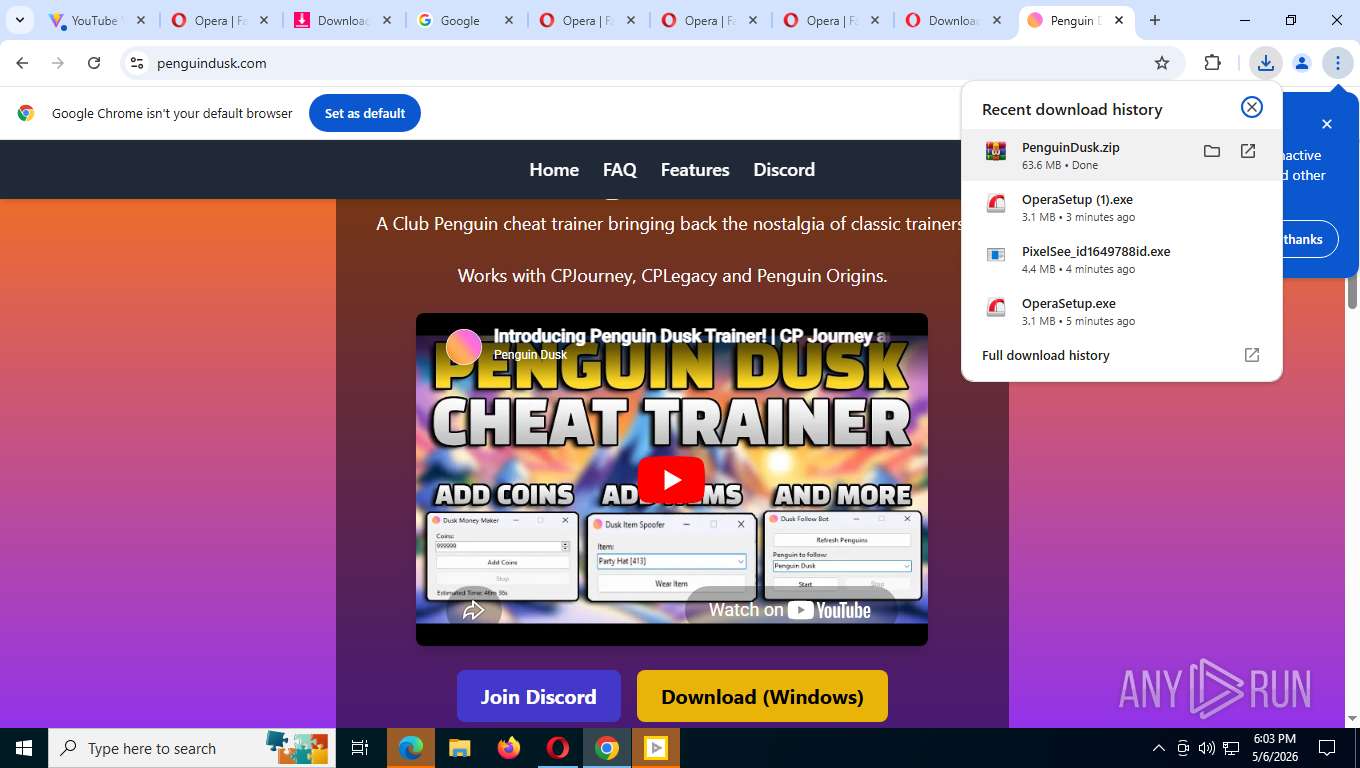Launch Firefox from taskbar
Screen dimensions: 1360x768
click(509, 748)
